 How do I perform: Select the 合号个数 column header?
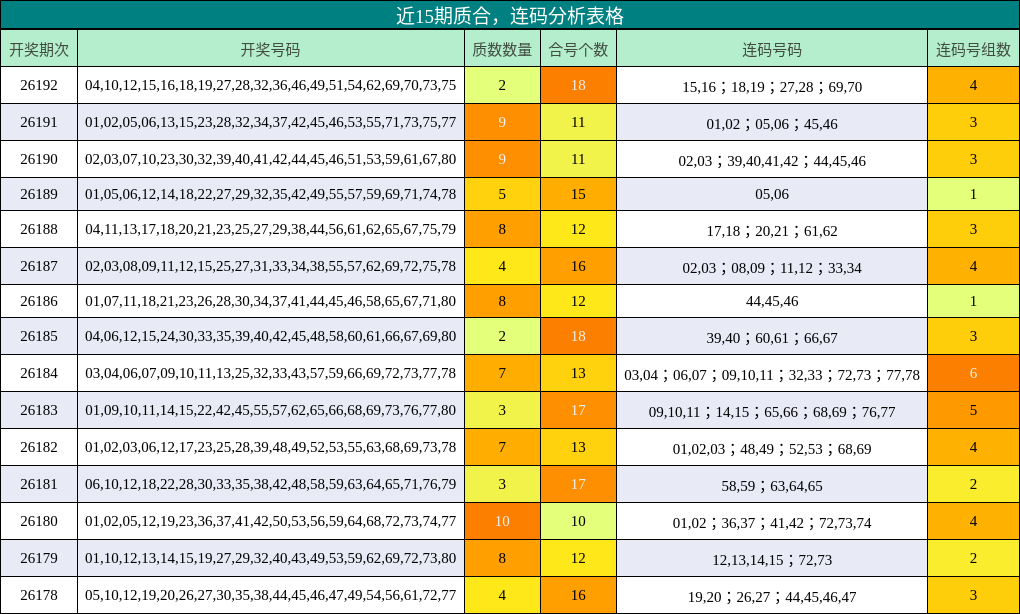(578, 49)
